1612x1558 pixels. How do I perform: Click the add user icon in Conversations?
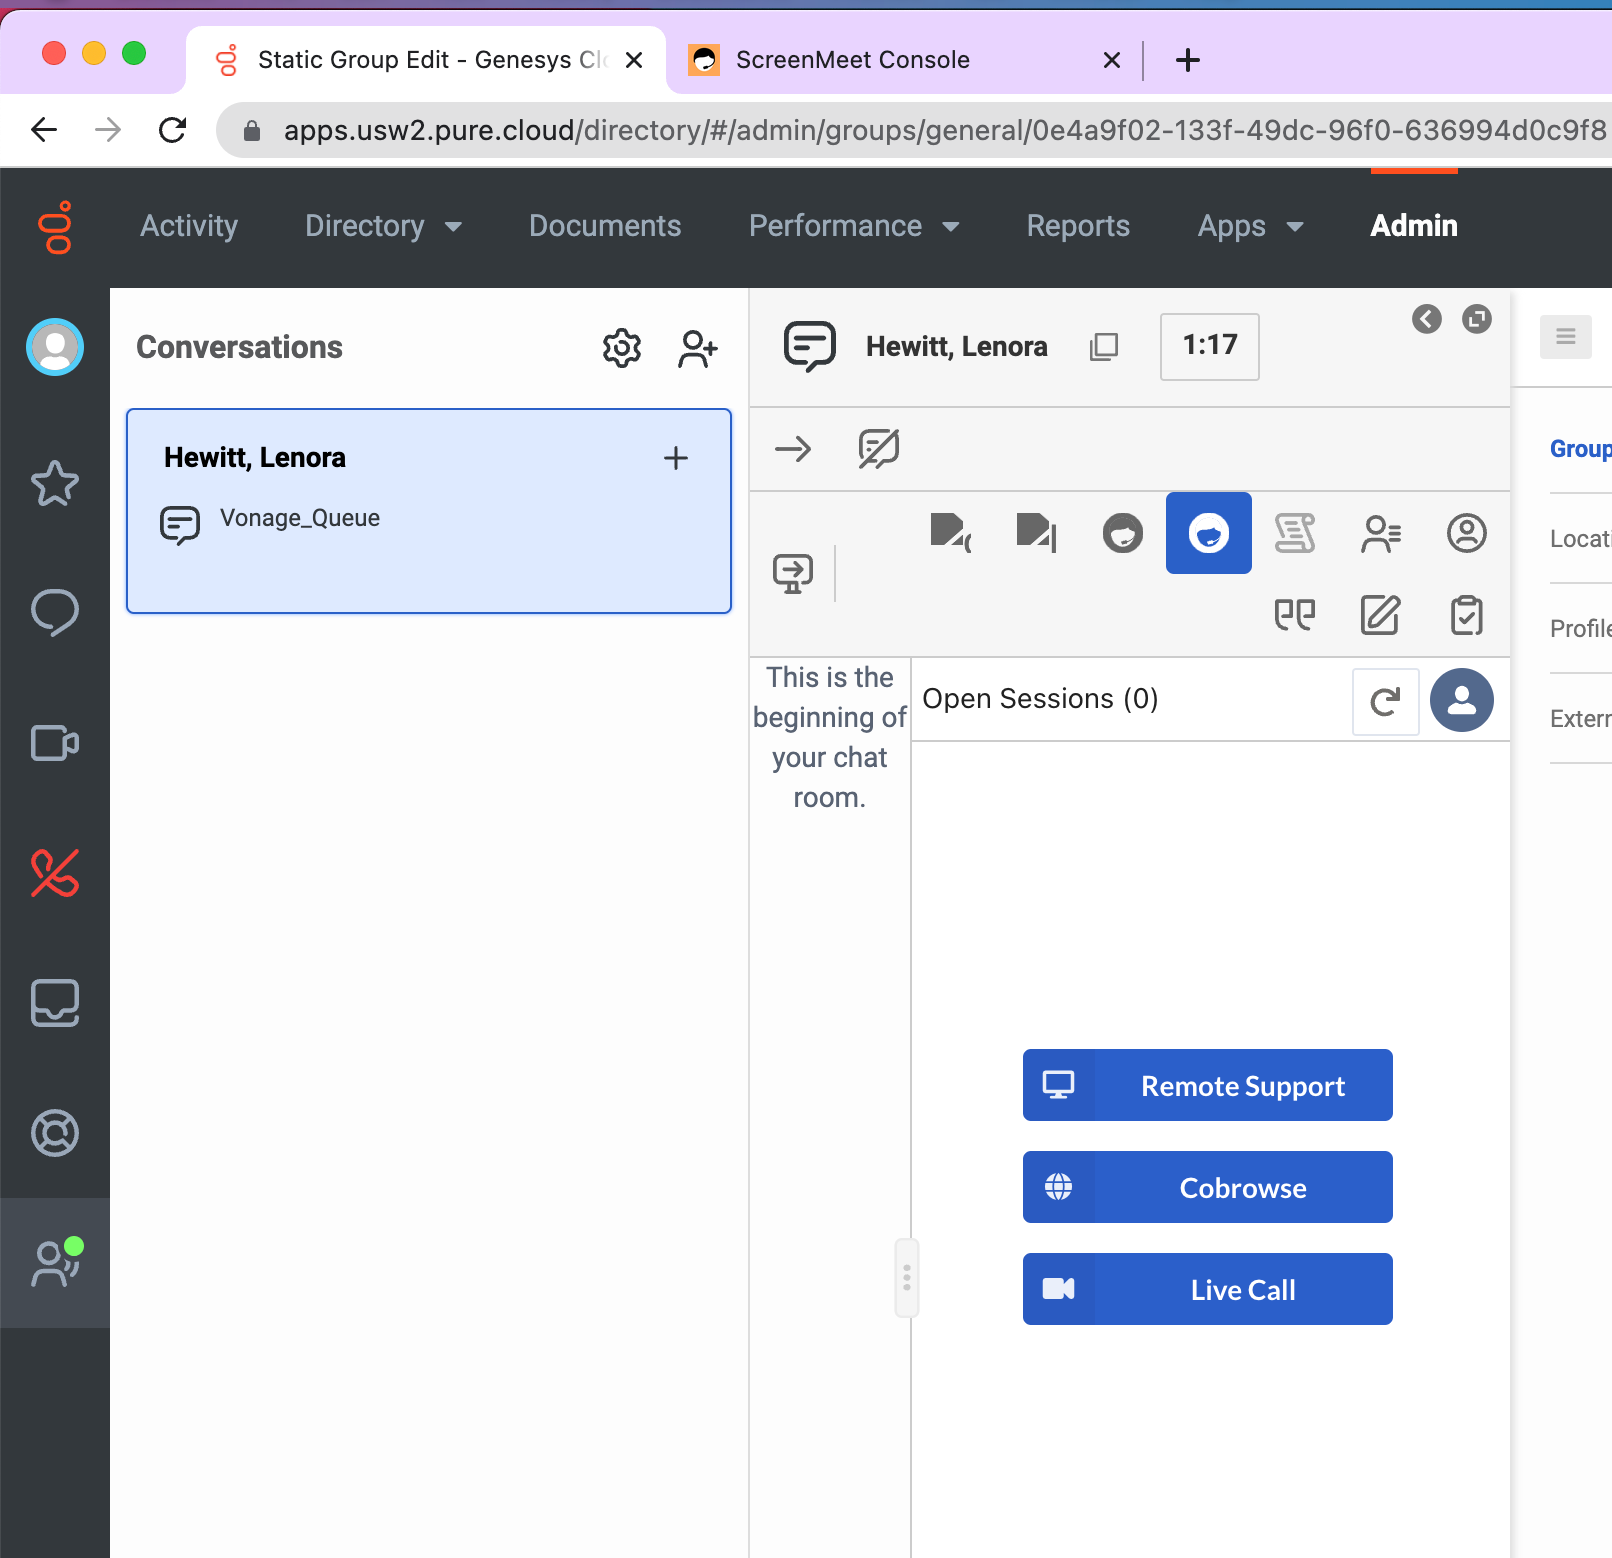[698, 349]
